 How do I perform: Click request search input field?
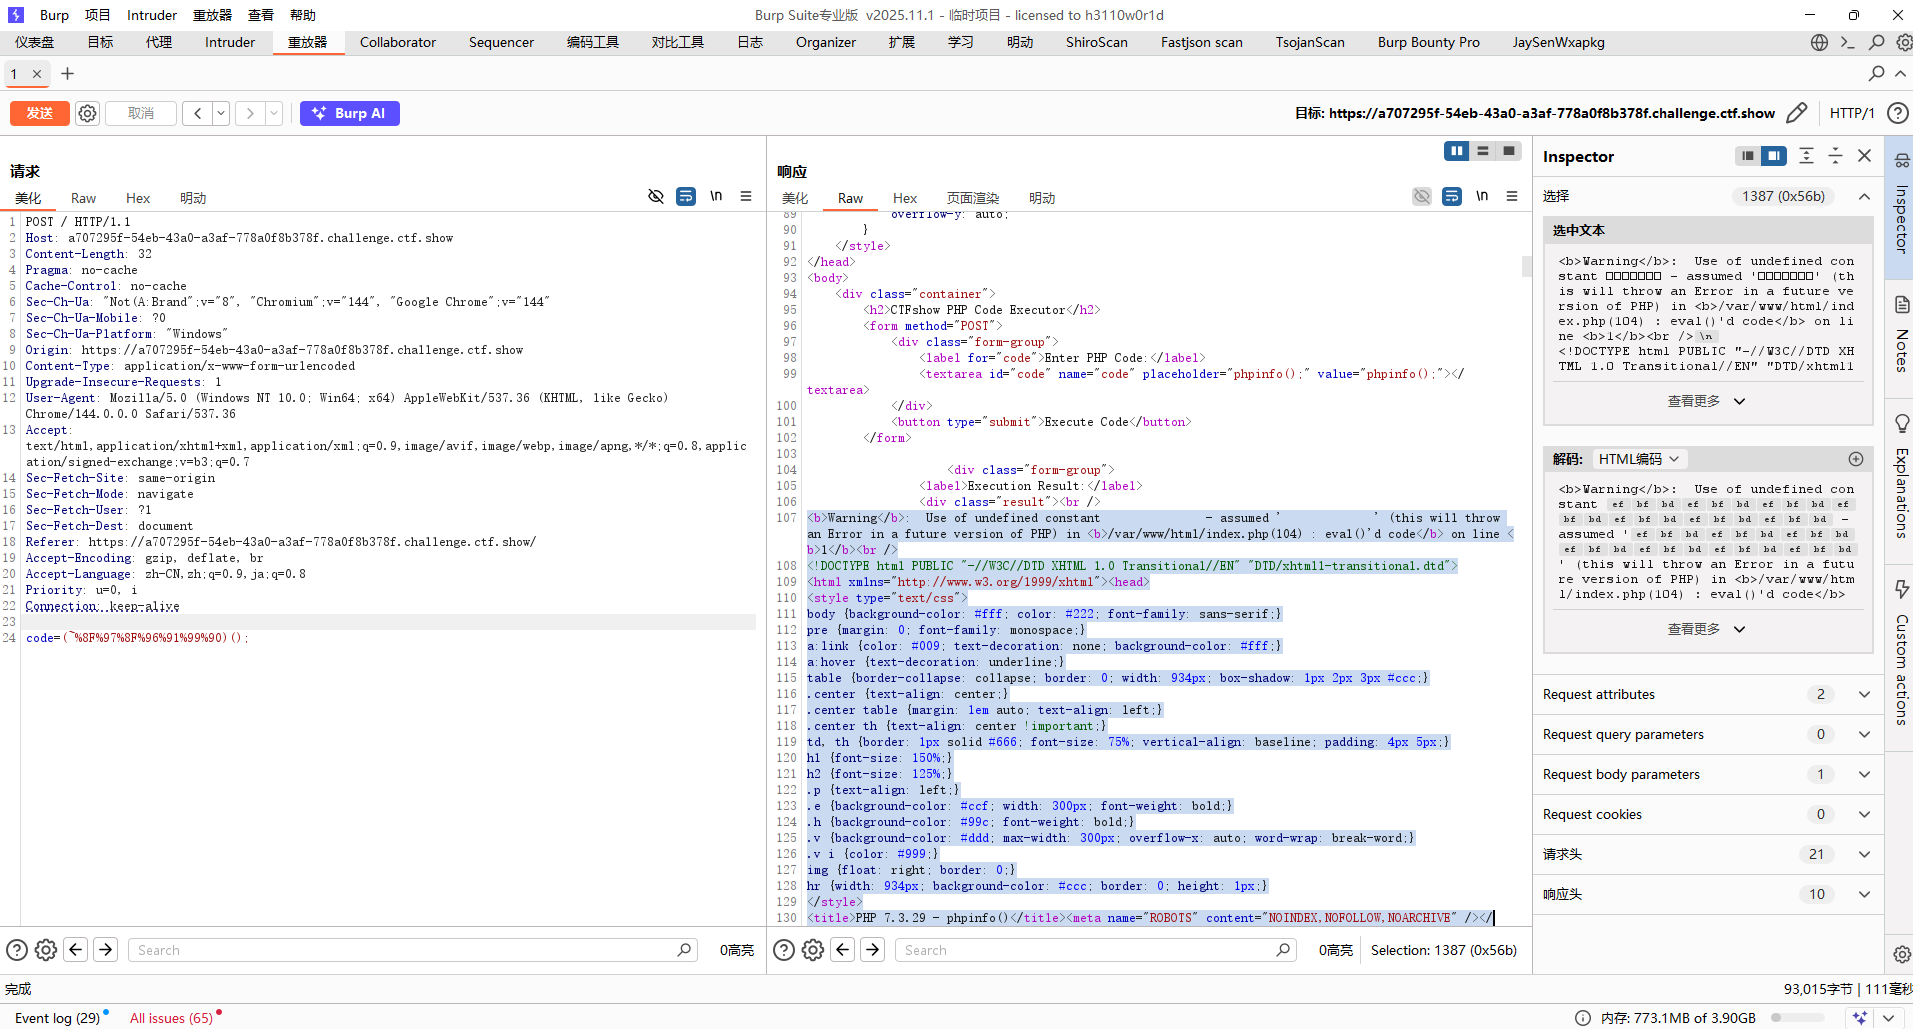pyautogui.click(x=412, y=950)
